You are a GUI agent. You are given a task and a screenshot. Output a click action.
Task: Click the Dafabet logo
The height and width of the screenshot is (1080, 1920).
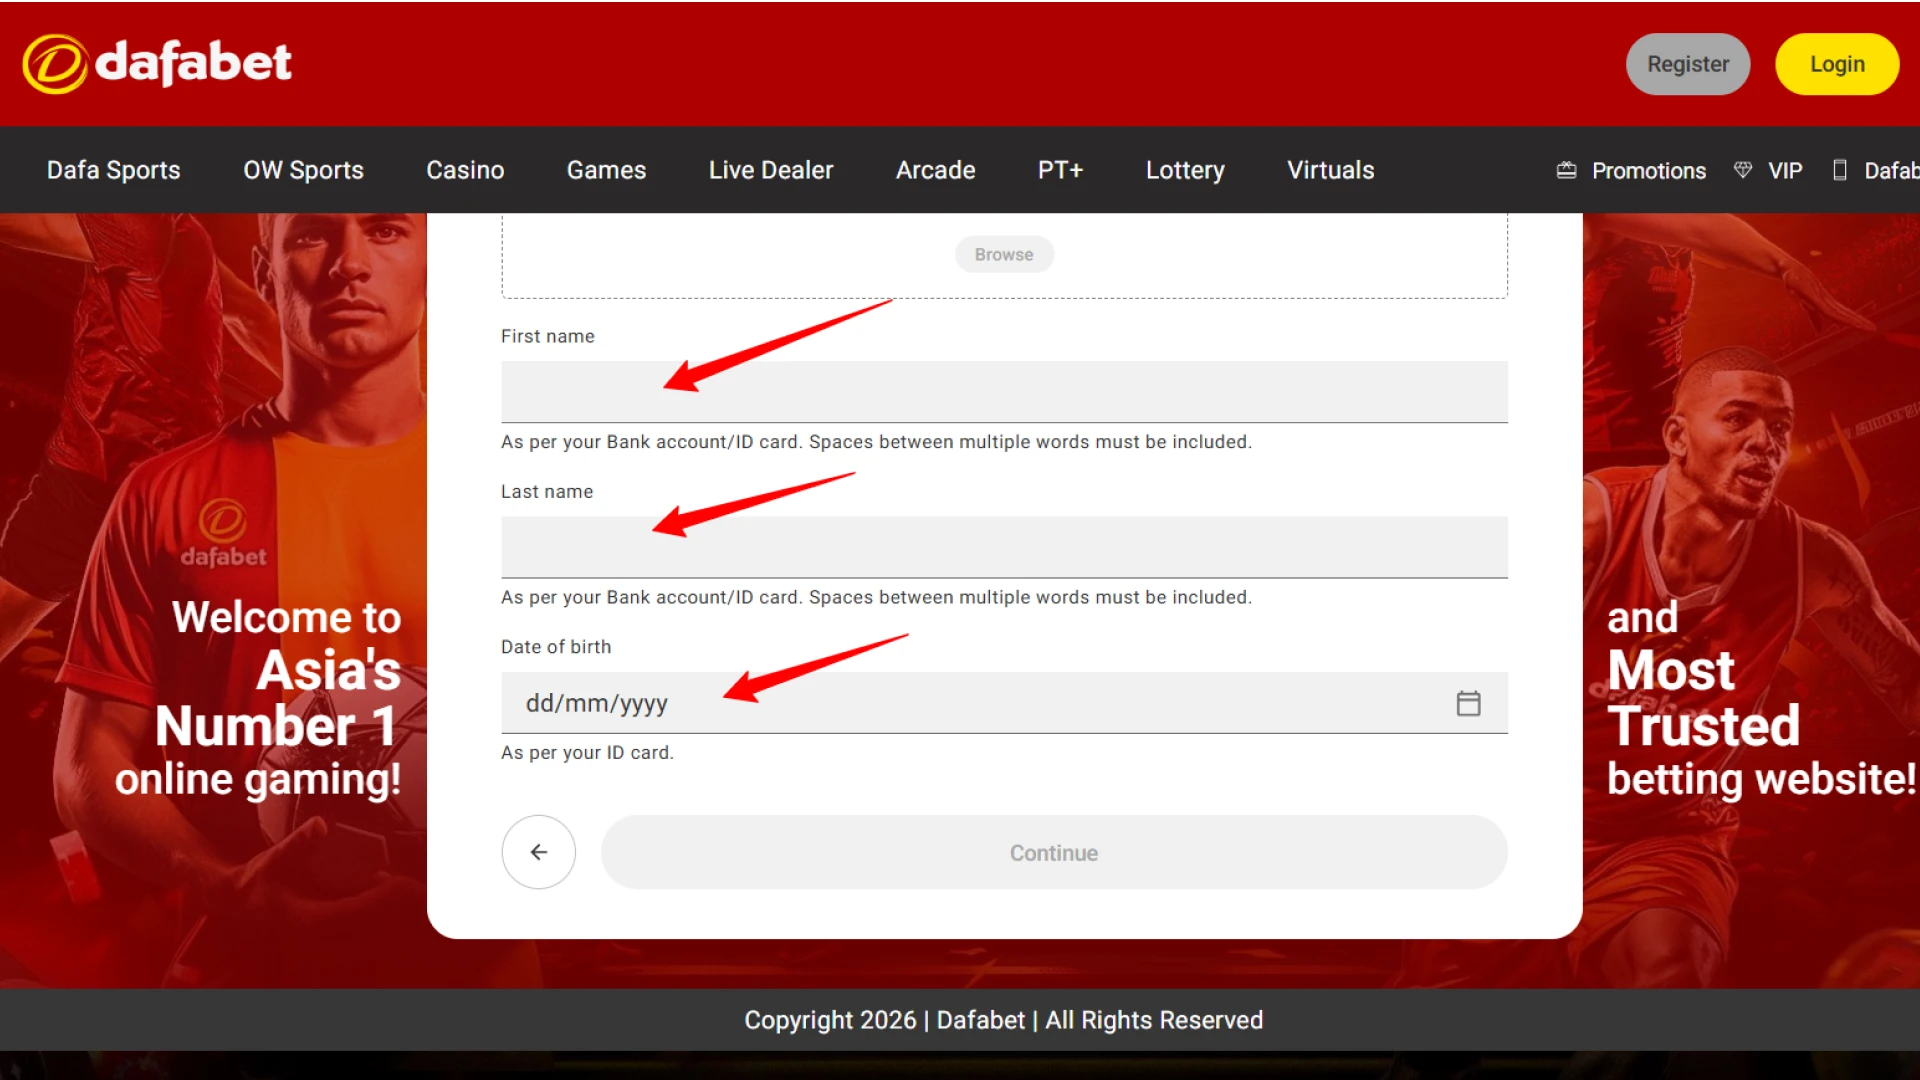(x=157, y=63)
